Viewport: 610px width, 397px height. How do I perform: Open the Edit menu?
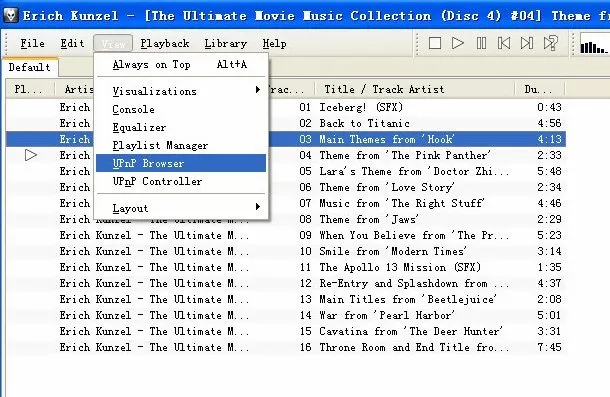pyautogui.click(x=72, y=43)
